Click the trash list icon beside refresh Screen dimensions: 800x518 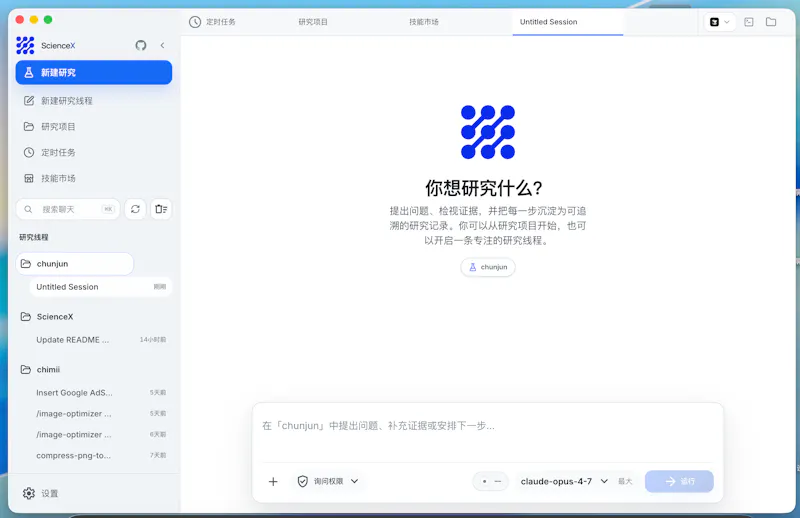coord(161,209)
